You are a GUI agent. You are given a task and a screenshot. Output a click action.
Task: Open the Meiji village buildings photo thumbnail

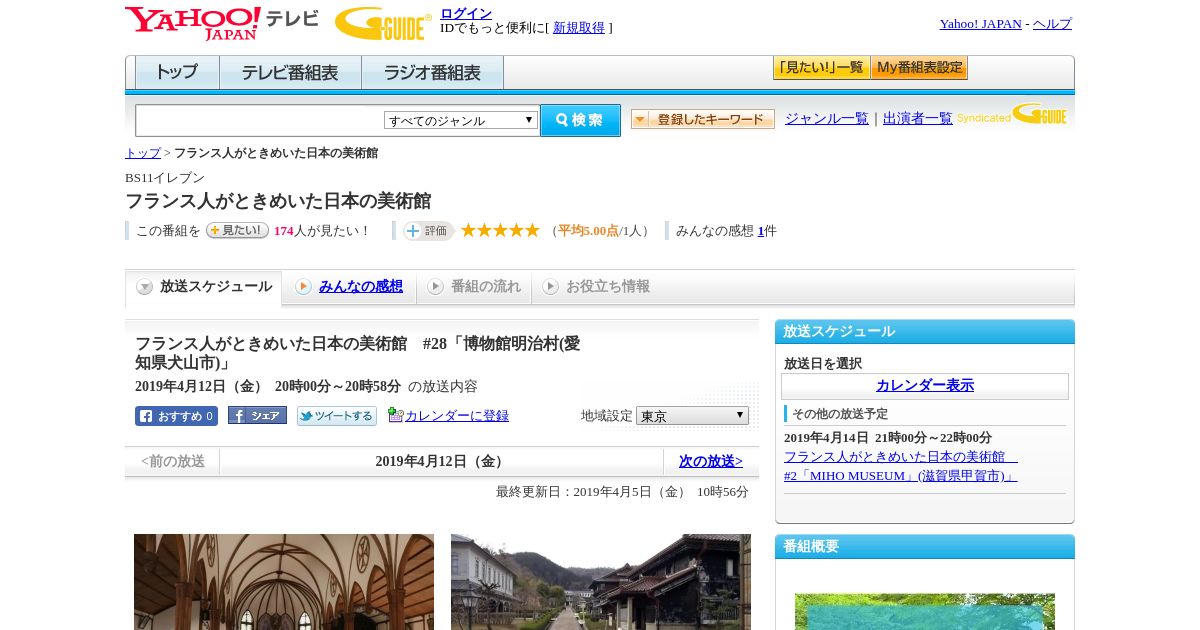click(601, 582)
